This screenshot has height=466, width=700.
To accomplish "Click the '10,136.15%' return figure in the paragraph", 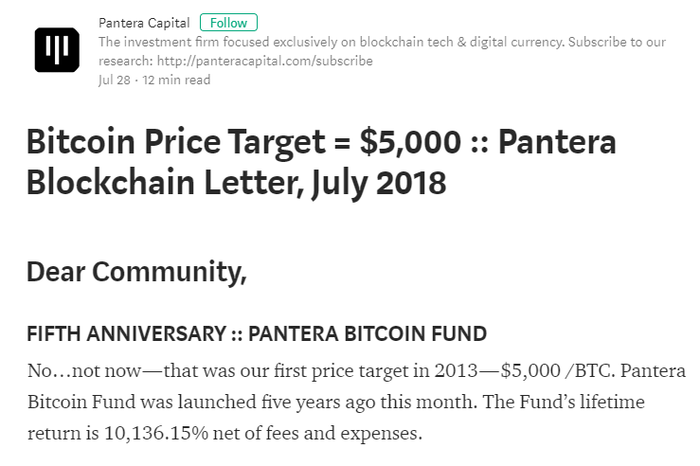I will coord(156,433).
